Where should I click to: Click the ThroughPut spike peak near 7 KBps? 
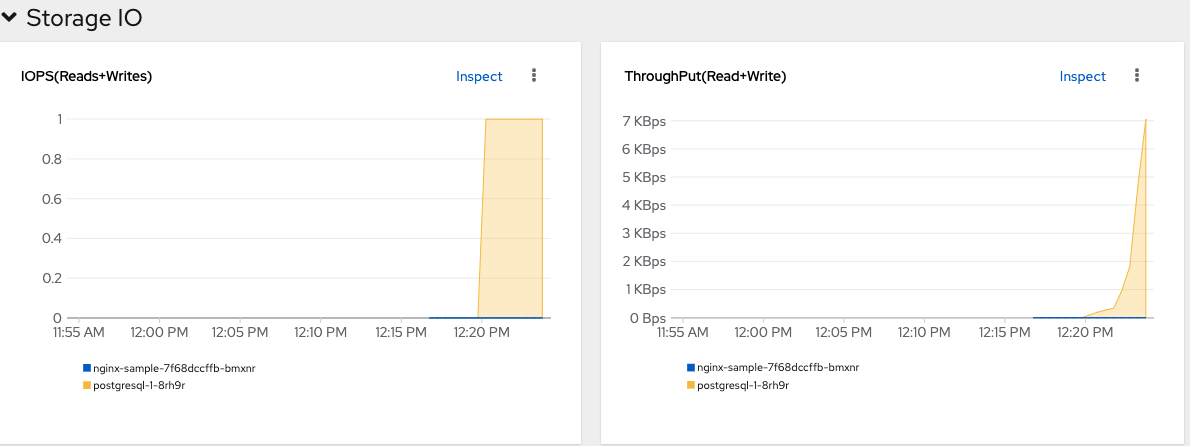pos(1145,122)
